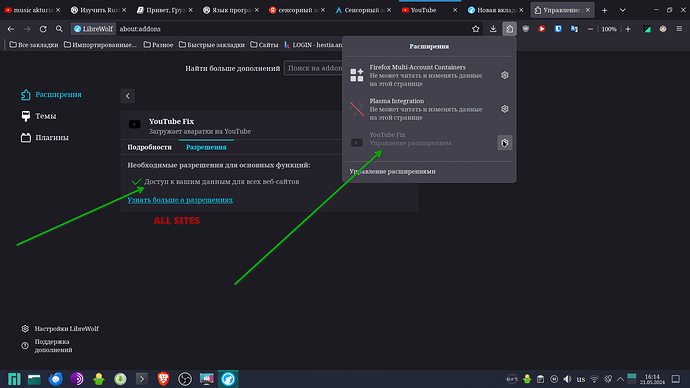
Task: Open 'LOGIN - hestia' bookmark
Action: 313,45
